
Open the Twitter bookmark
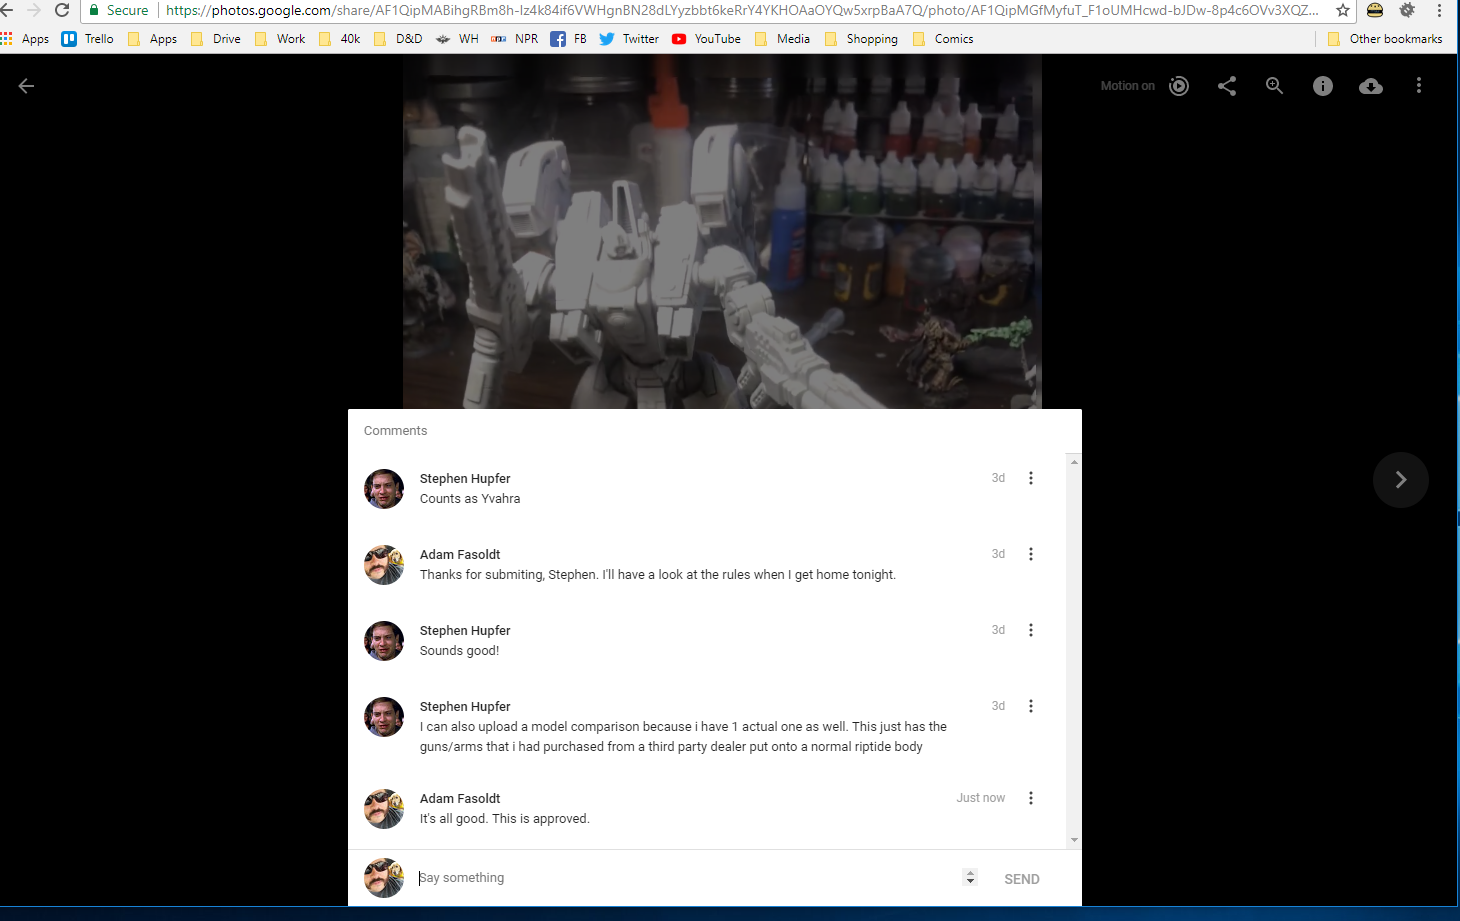click(x=629, y=39)
